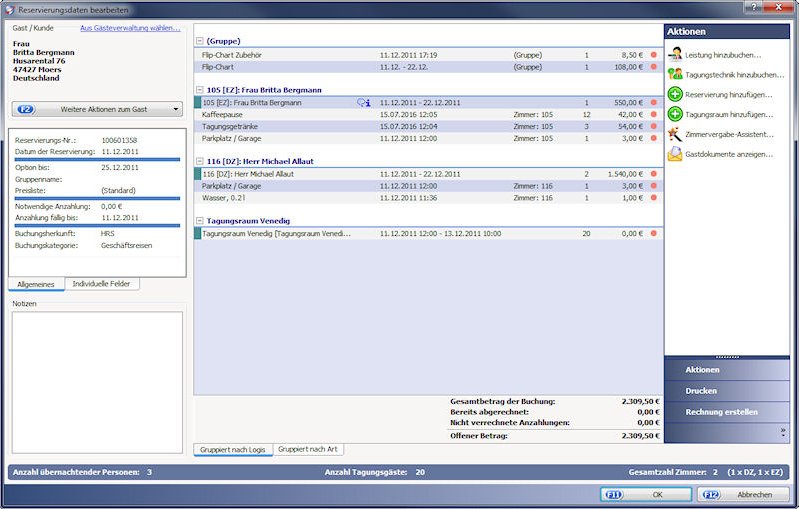Select the Kaffeepause row

(x=428, y=115)
